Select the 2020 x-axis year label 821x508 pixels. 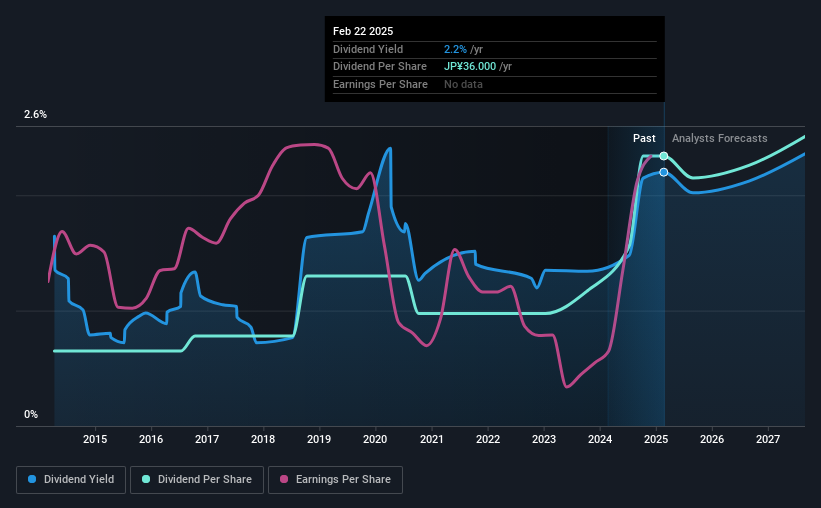pyautogui.click(x=375, y=439)
